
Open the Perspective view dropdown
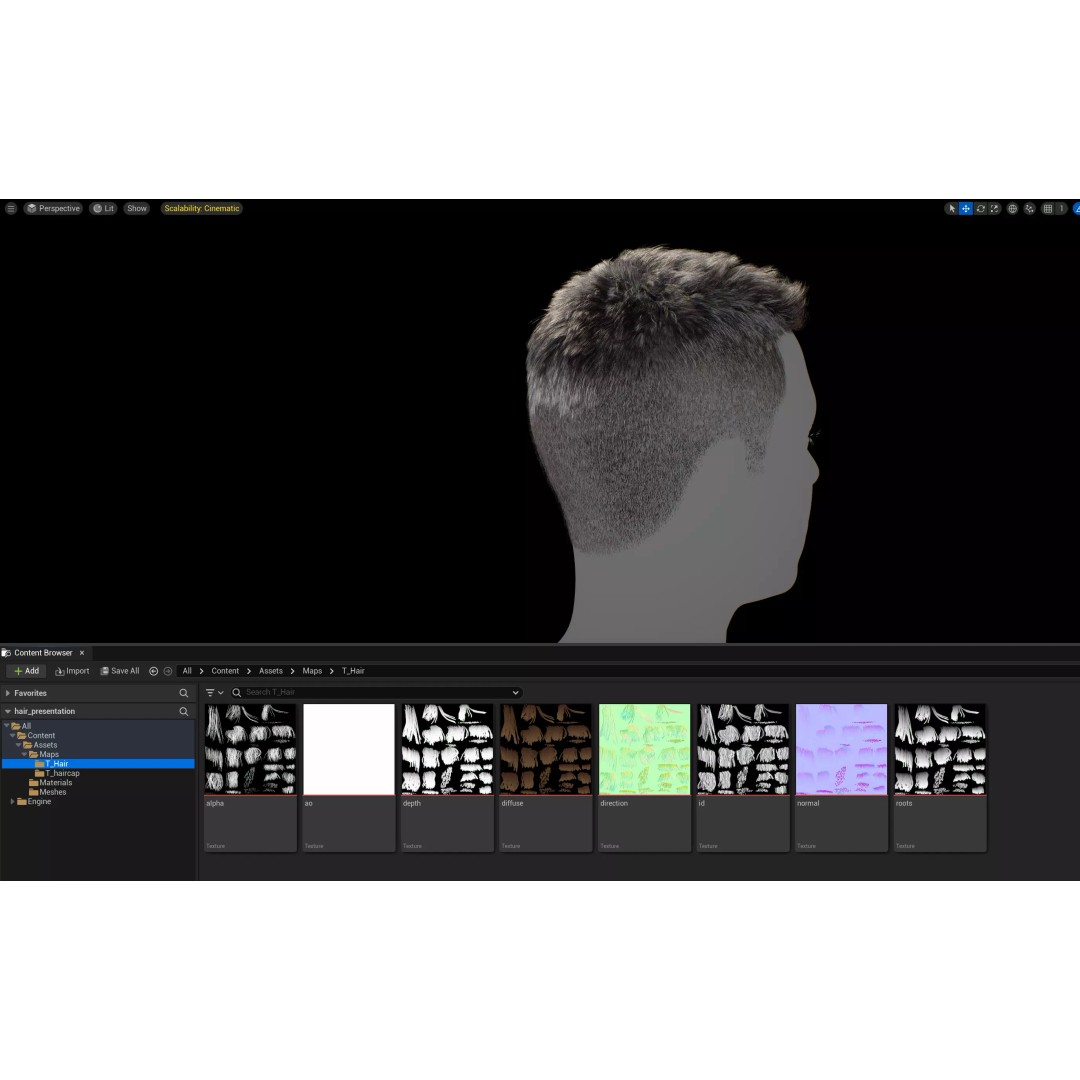[x=53, y=208]
